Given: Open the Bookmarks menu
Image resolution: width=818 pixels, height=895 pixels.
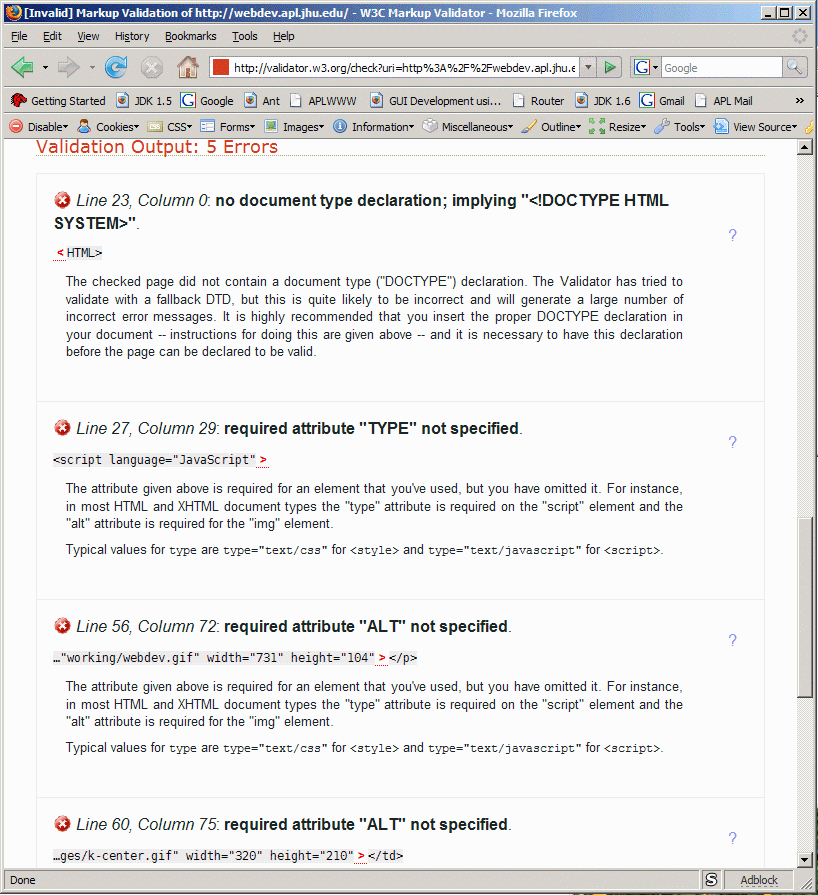Looking at the screenshot, I should [191, 36].
